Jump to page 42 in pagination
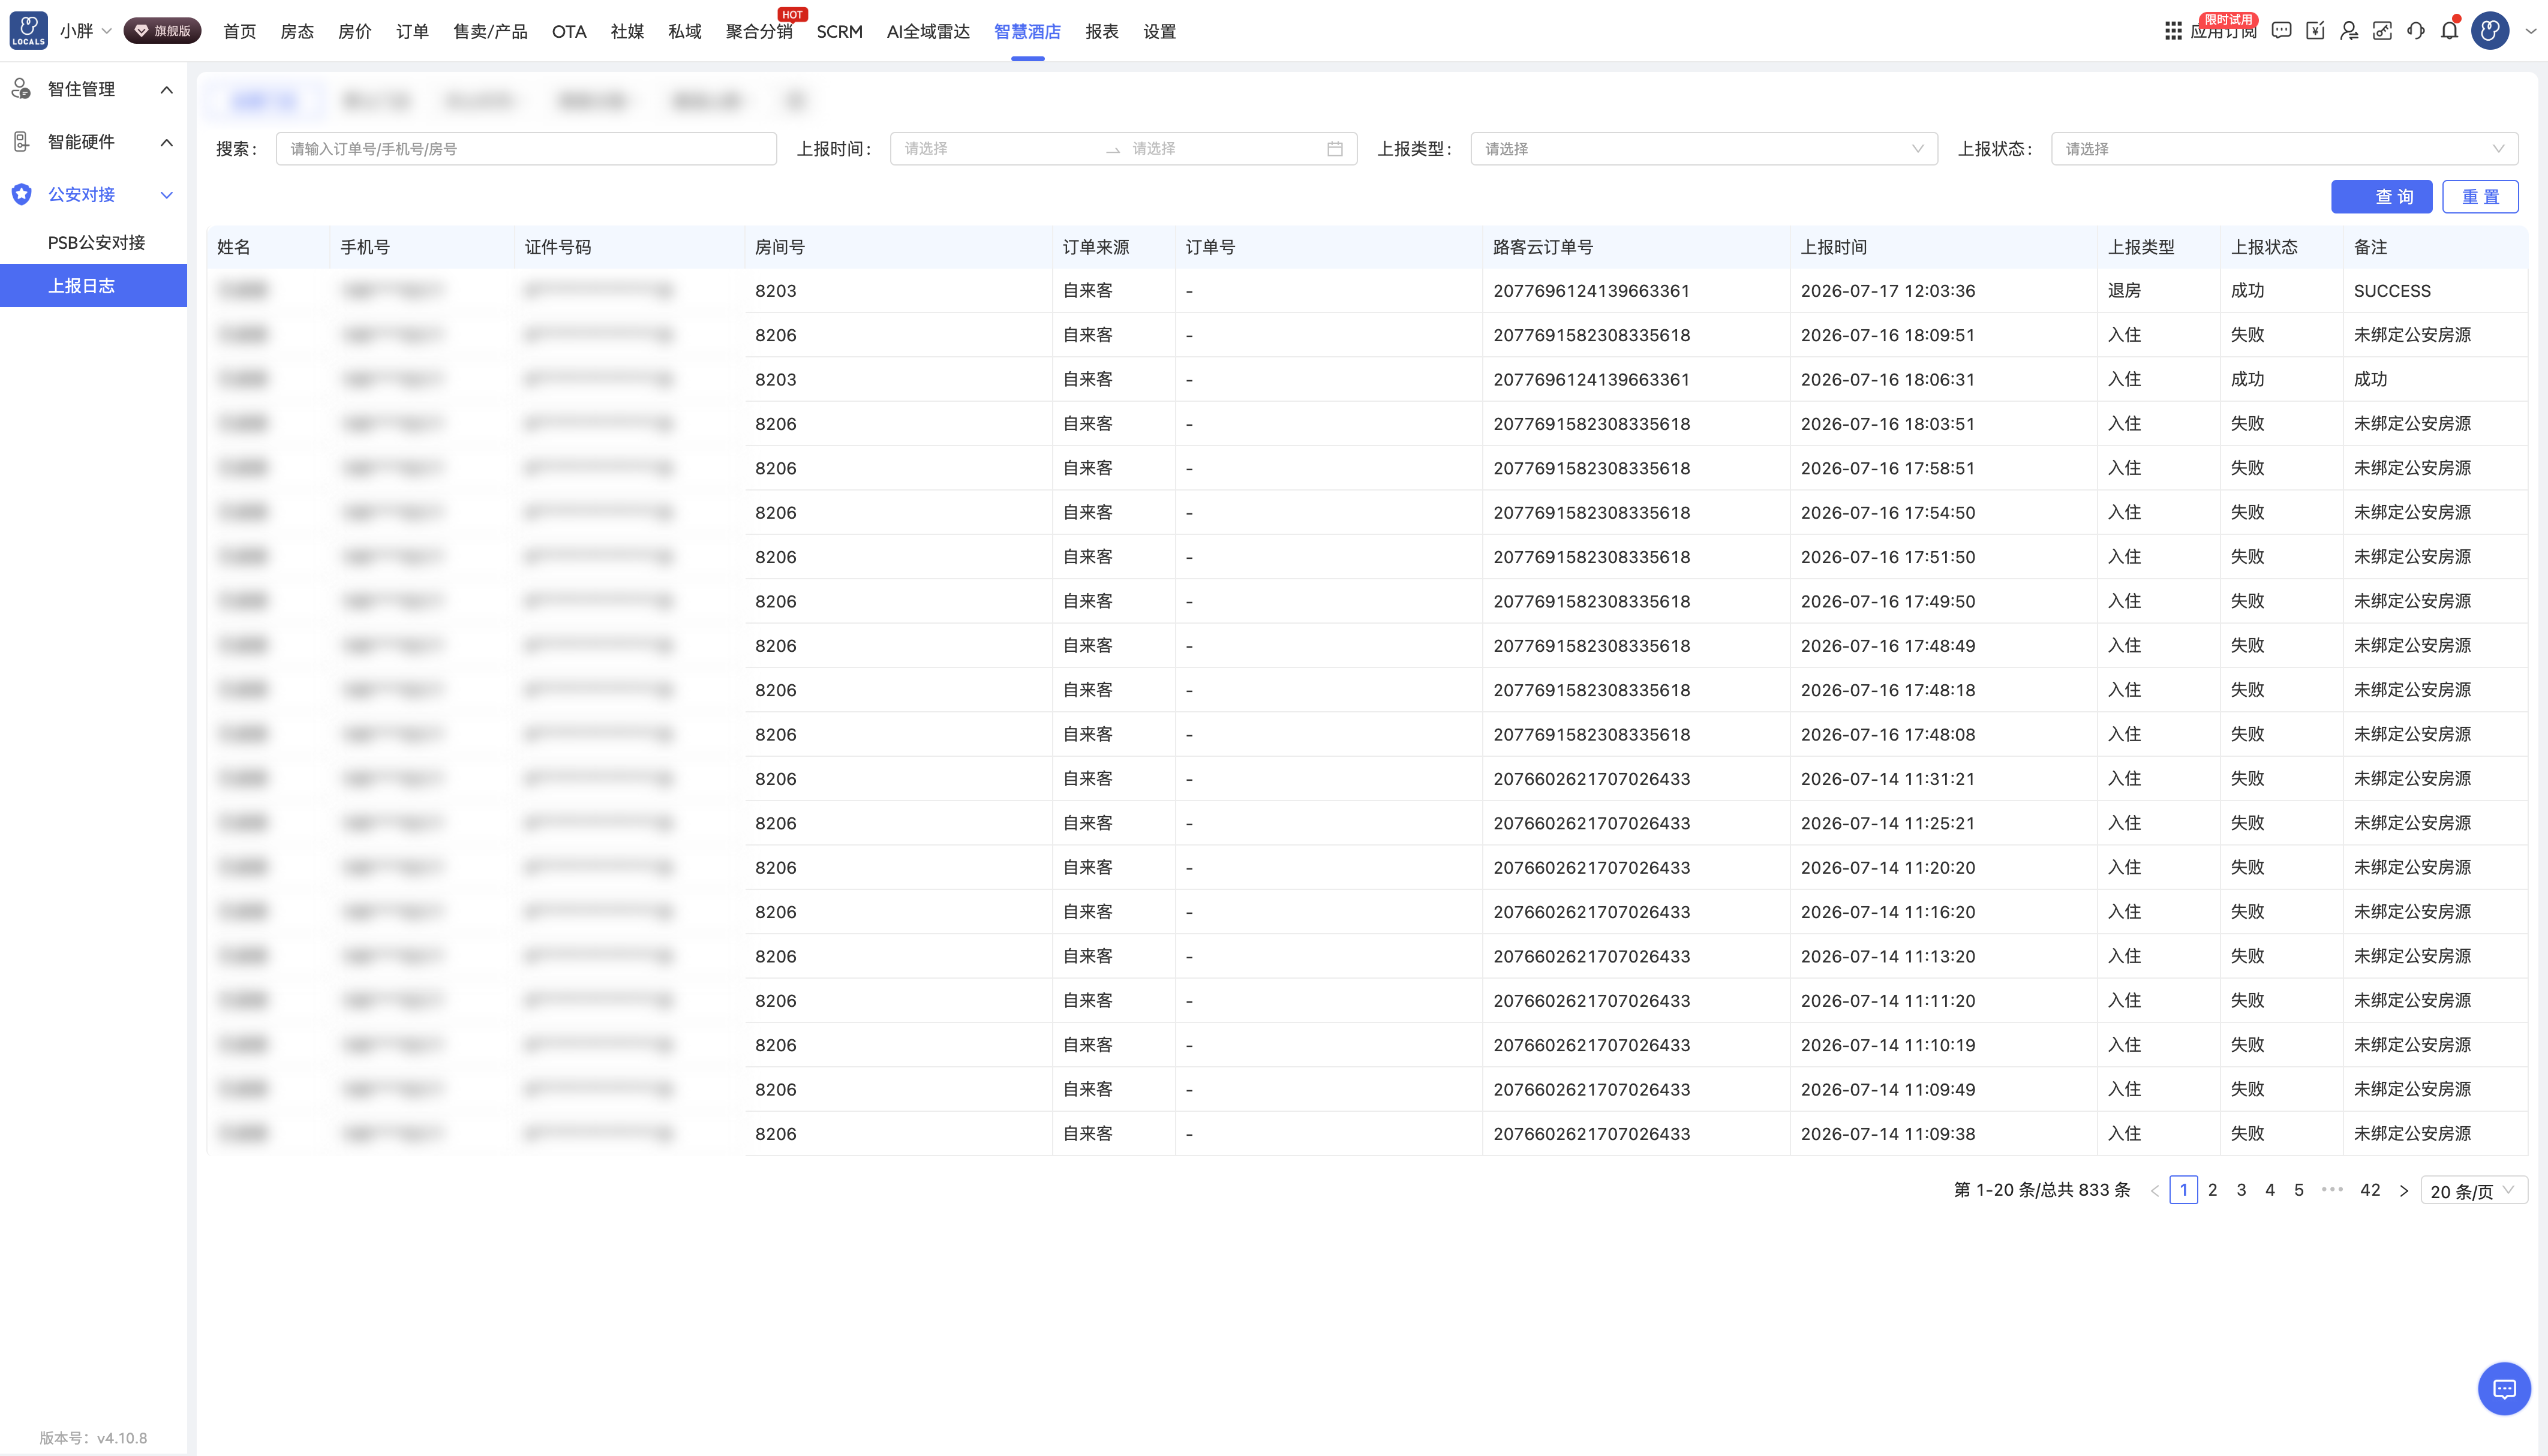 [x=2370, y=1190]
